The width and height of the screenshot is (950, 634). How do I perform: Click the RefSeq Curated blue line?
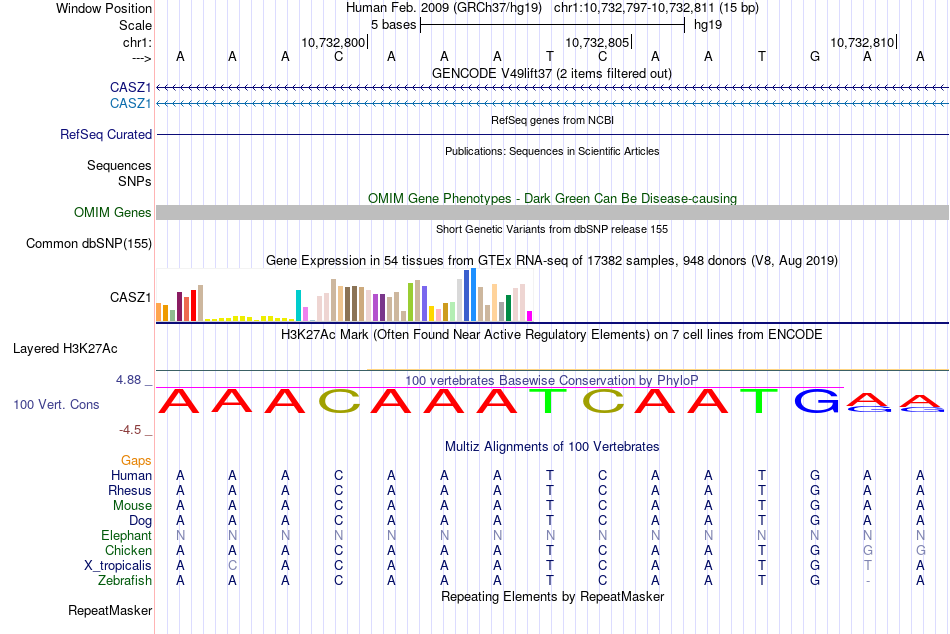tap(552, 135)
